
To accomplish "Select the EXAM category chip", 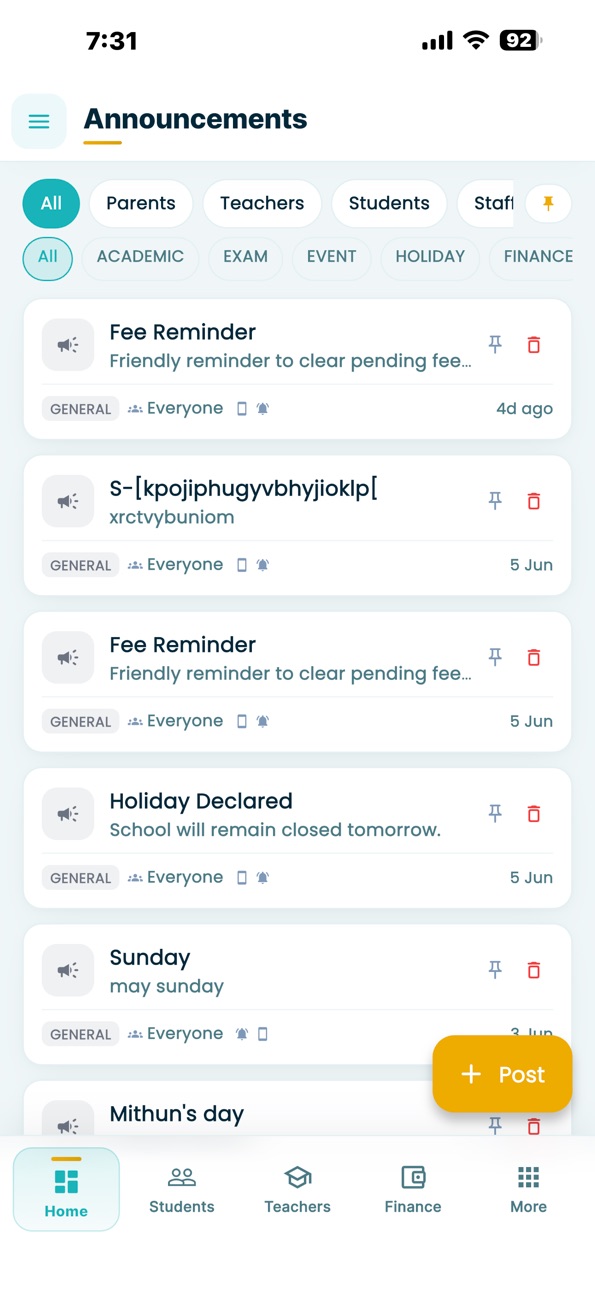I will click(245, 257).
